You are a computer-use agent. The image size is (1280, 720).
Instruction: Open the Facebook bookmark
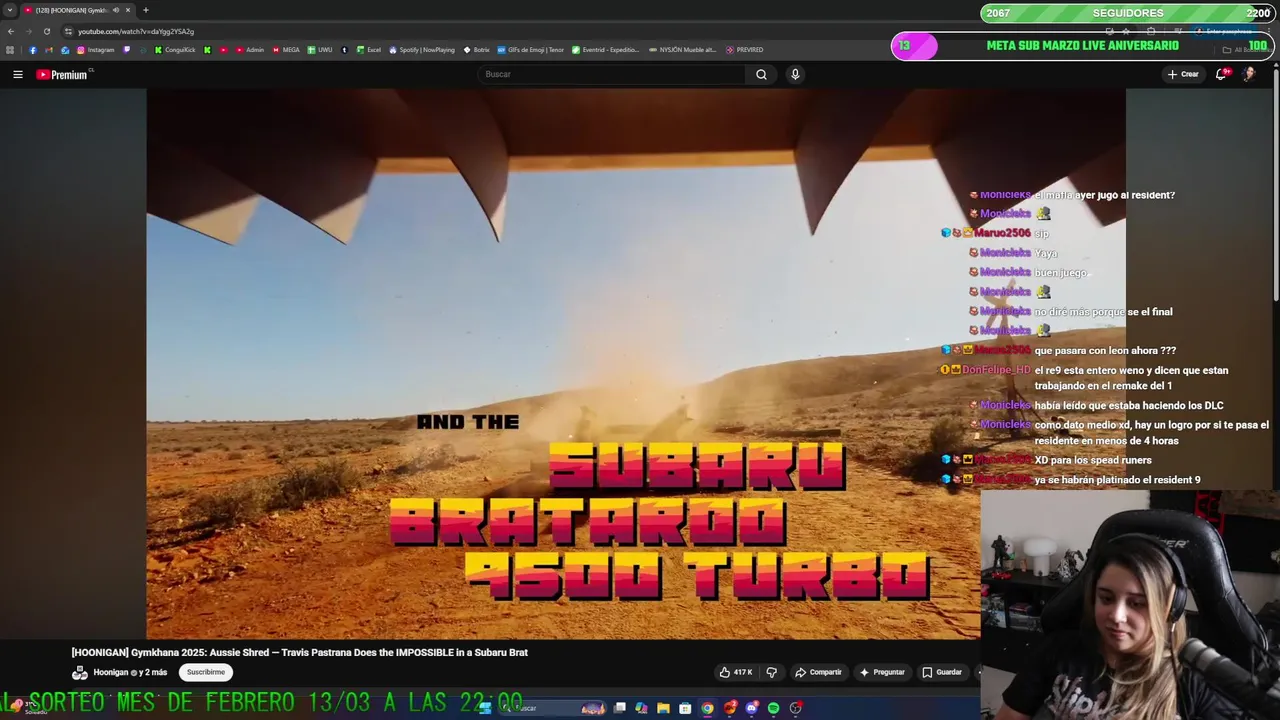pos(33,50)
